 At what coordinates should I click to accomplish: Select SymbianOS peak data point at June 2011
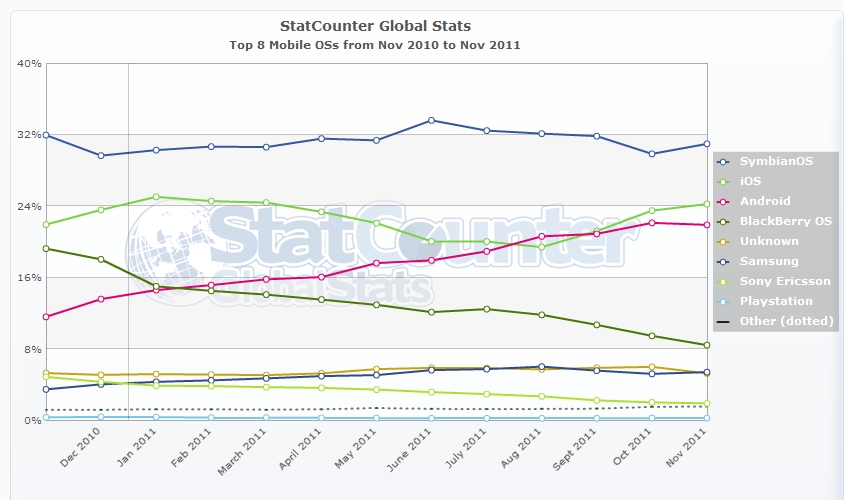click(431, 120)
